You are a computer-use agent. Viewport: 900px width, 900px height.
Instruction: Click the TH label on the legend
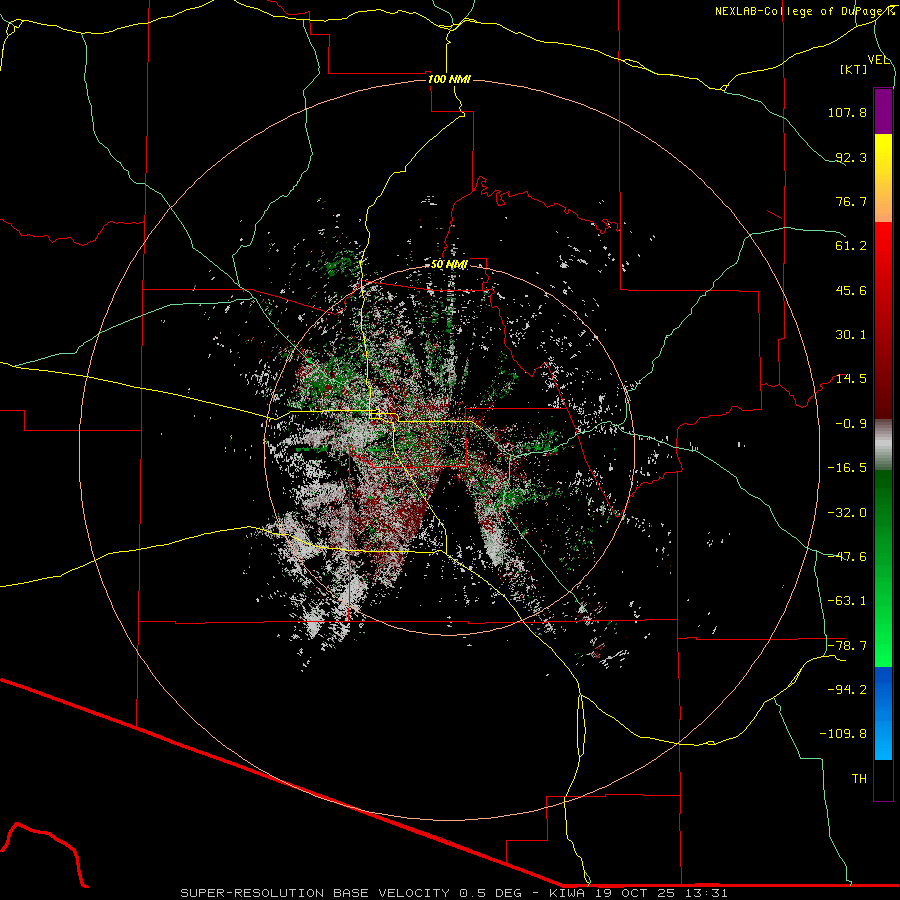pyautogui.click(x=859, y=779)
